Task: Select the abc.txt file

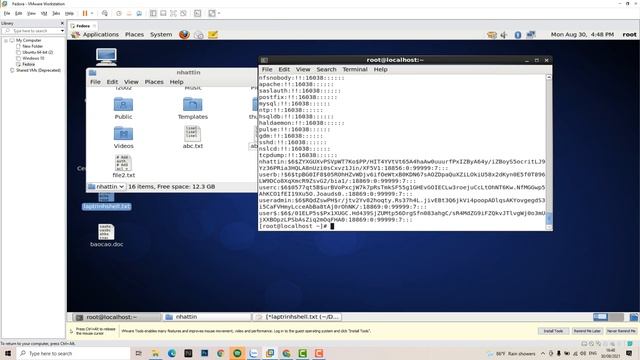Action: 193,138
